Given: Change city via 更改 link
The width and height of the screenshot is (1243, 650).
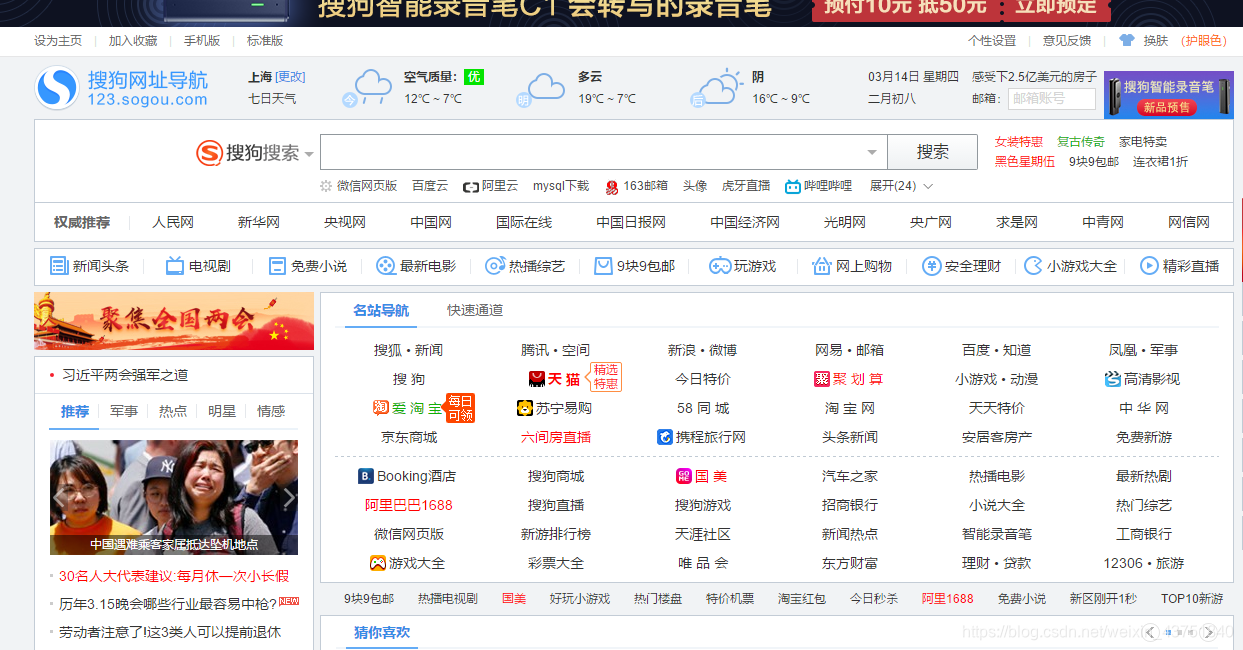Looking at the screenshot, I should pyautogui.click(x=291, y=77).
